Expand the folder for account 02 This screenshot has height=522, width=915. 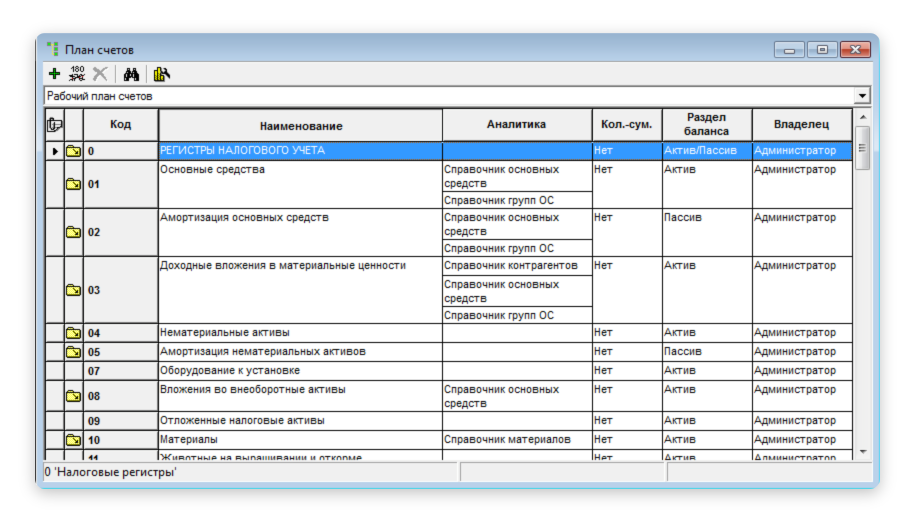pyautogui.click(x=74, y=232)
